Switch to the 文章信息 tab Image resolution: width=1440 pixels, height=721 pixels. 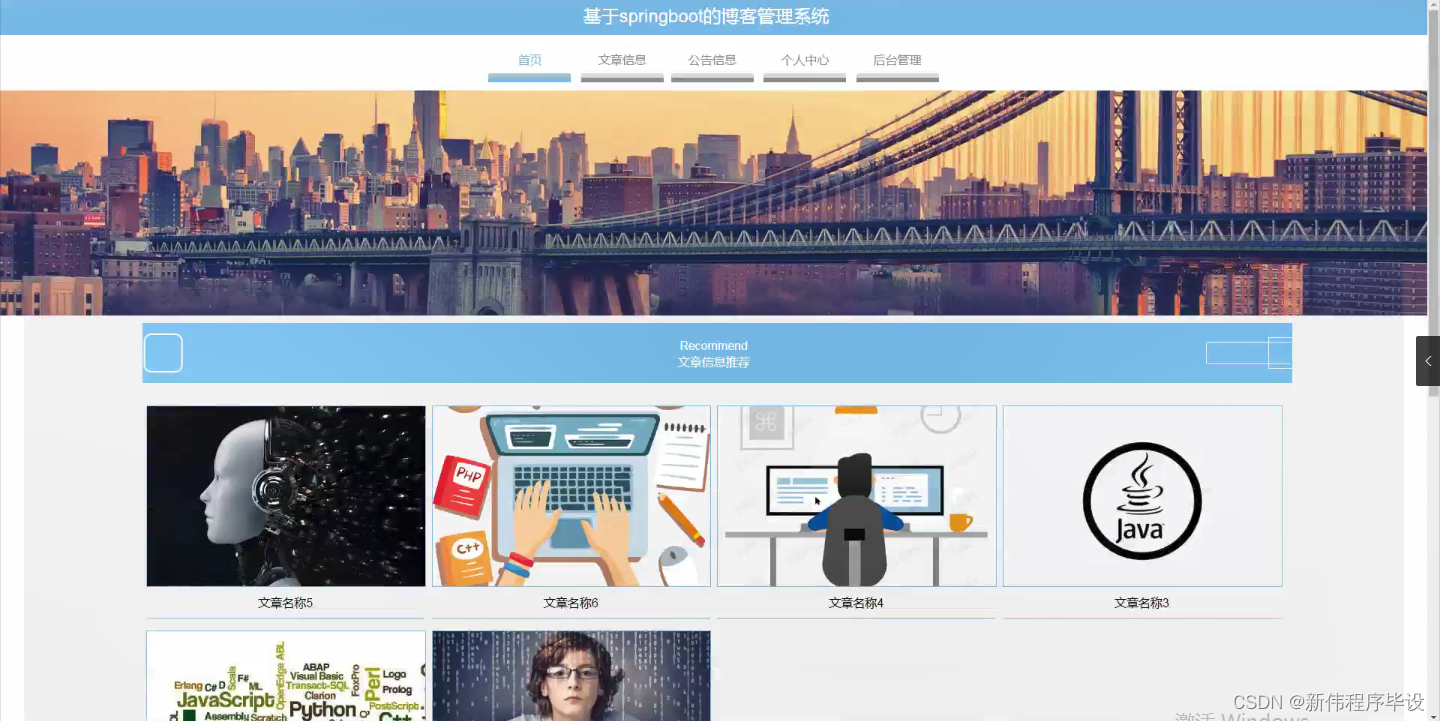coord(621,59)
